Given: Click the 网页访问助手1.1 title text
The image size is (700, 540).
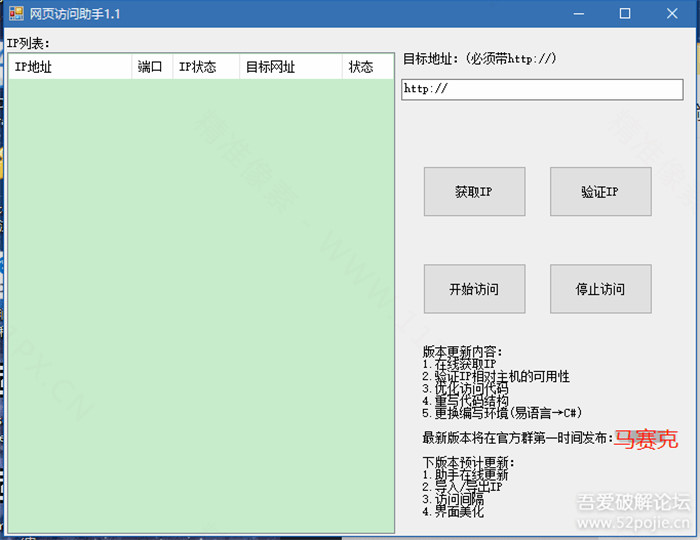Looking at the screenshot, I should (75, 14).
